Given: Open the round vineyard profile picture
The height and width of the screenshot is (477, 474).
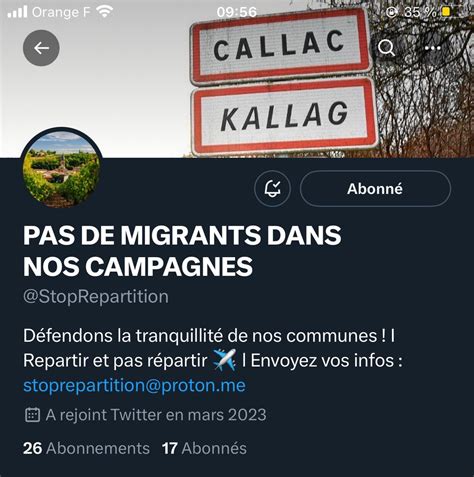Looking at the screenshot, I should click(61, 169).
